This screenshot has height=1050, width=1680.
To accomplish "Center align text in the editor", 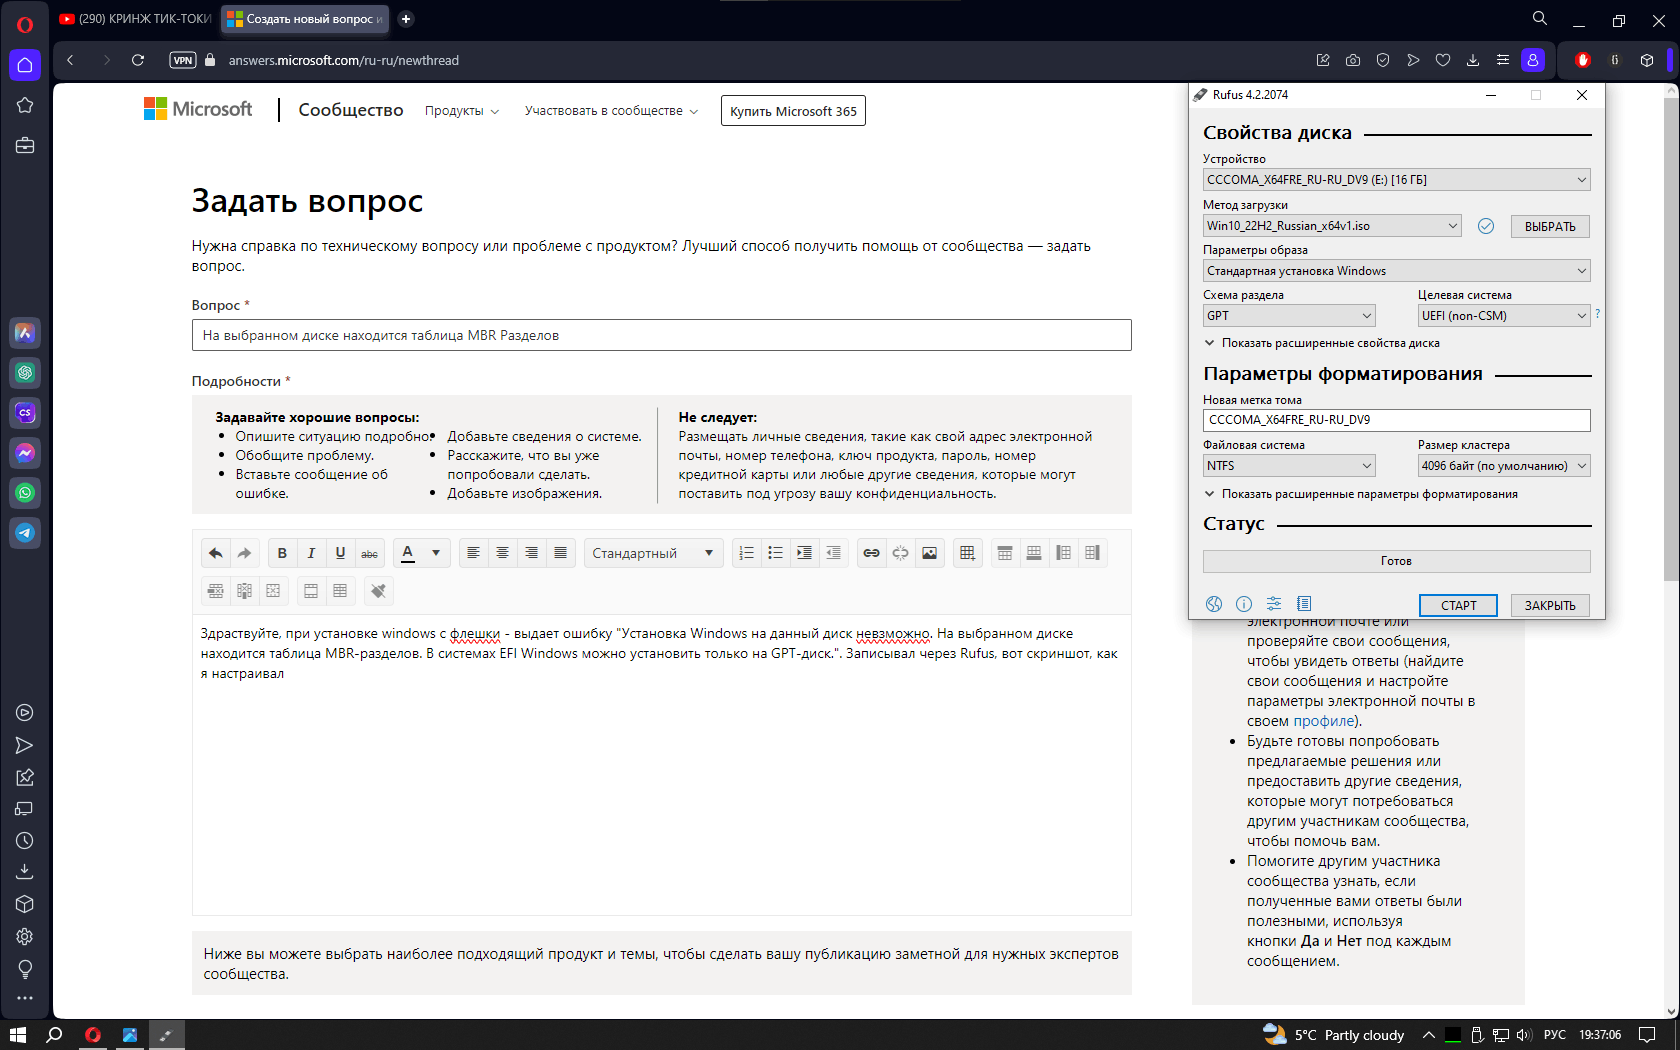I will coord(503,553).
